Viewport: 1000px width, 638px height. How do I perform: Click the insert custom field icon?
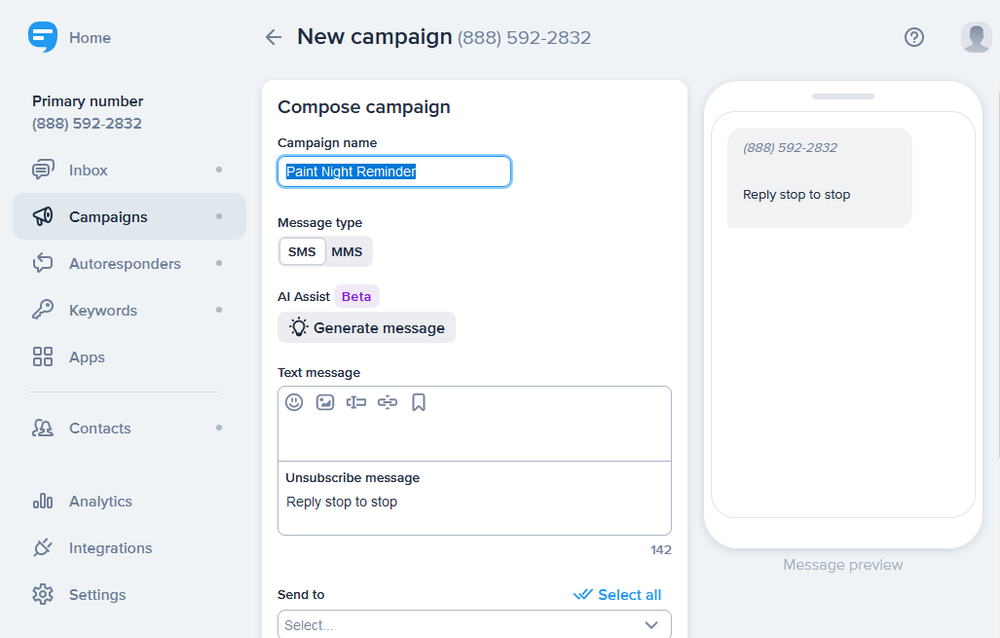[x=356, y=402]
